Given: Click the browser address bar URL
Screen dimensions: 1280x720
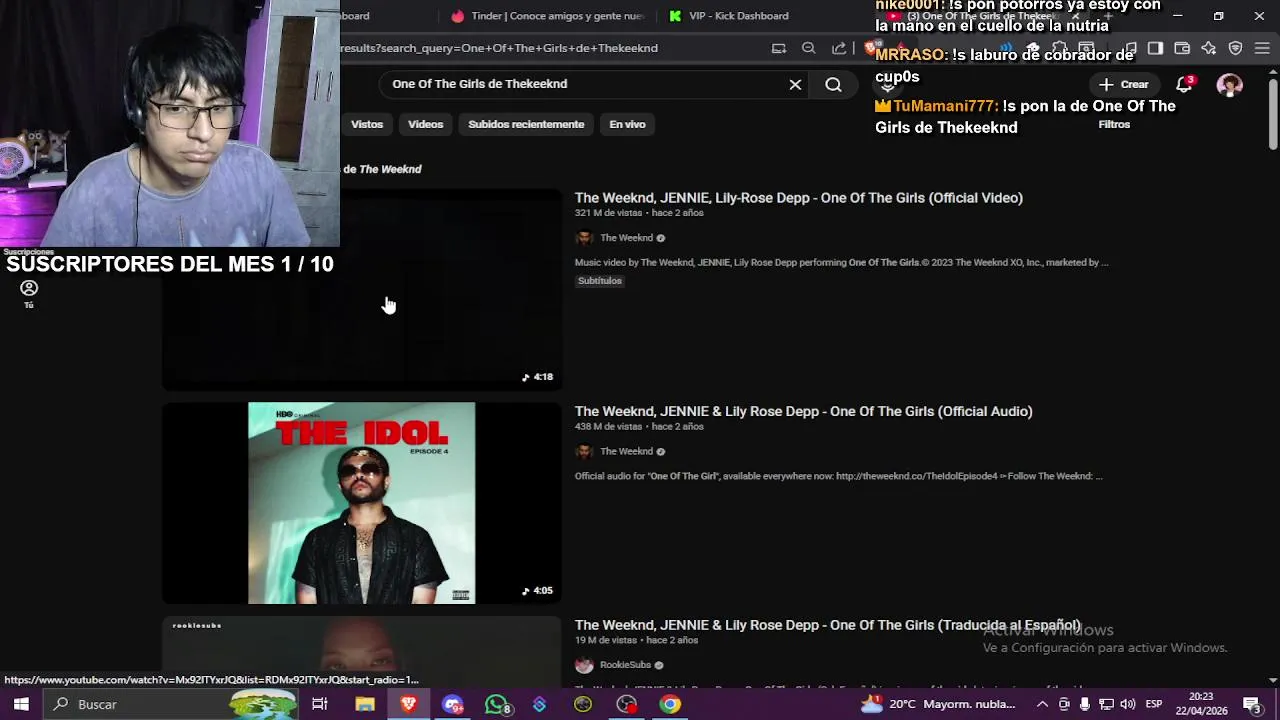Looking at the screenshot, I should [x=500, y=48].
